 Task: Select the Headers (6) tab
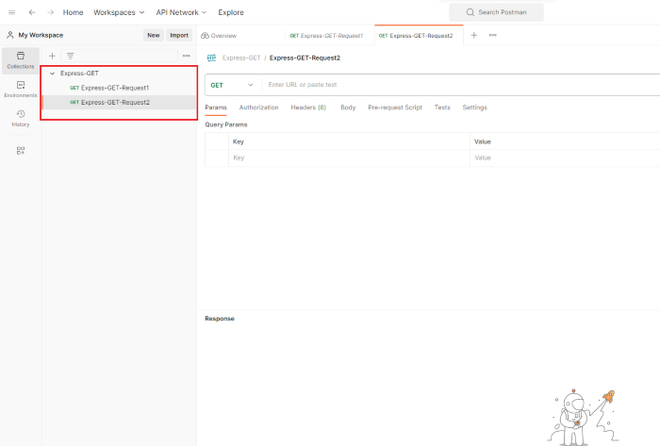pyautogui.click(x=308, y=108)
